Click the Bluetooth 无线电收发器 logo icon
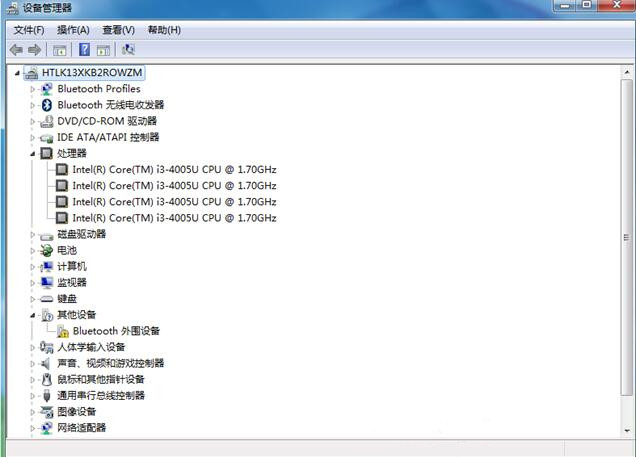The width and height of the screenshot is (636, 457). click(47, 105)
